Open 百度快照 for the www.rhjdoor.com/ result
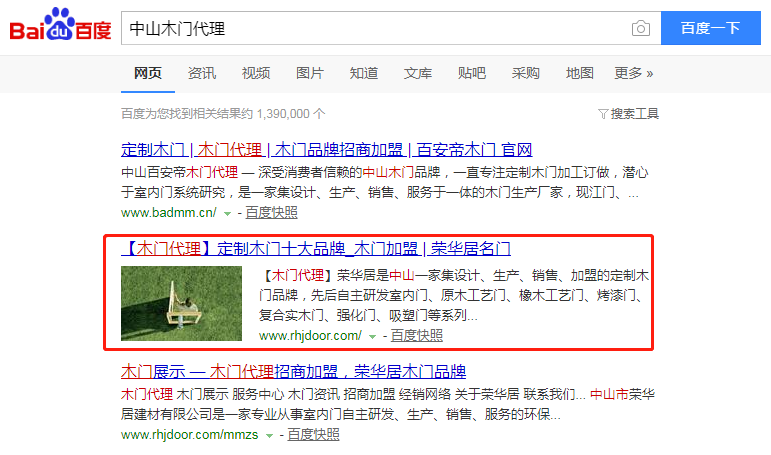771x455 pixels. click(x=416, y=335)
